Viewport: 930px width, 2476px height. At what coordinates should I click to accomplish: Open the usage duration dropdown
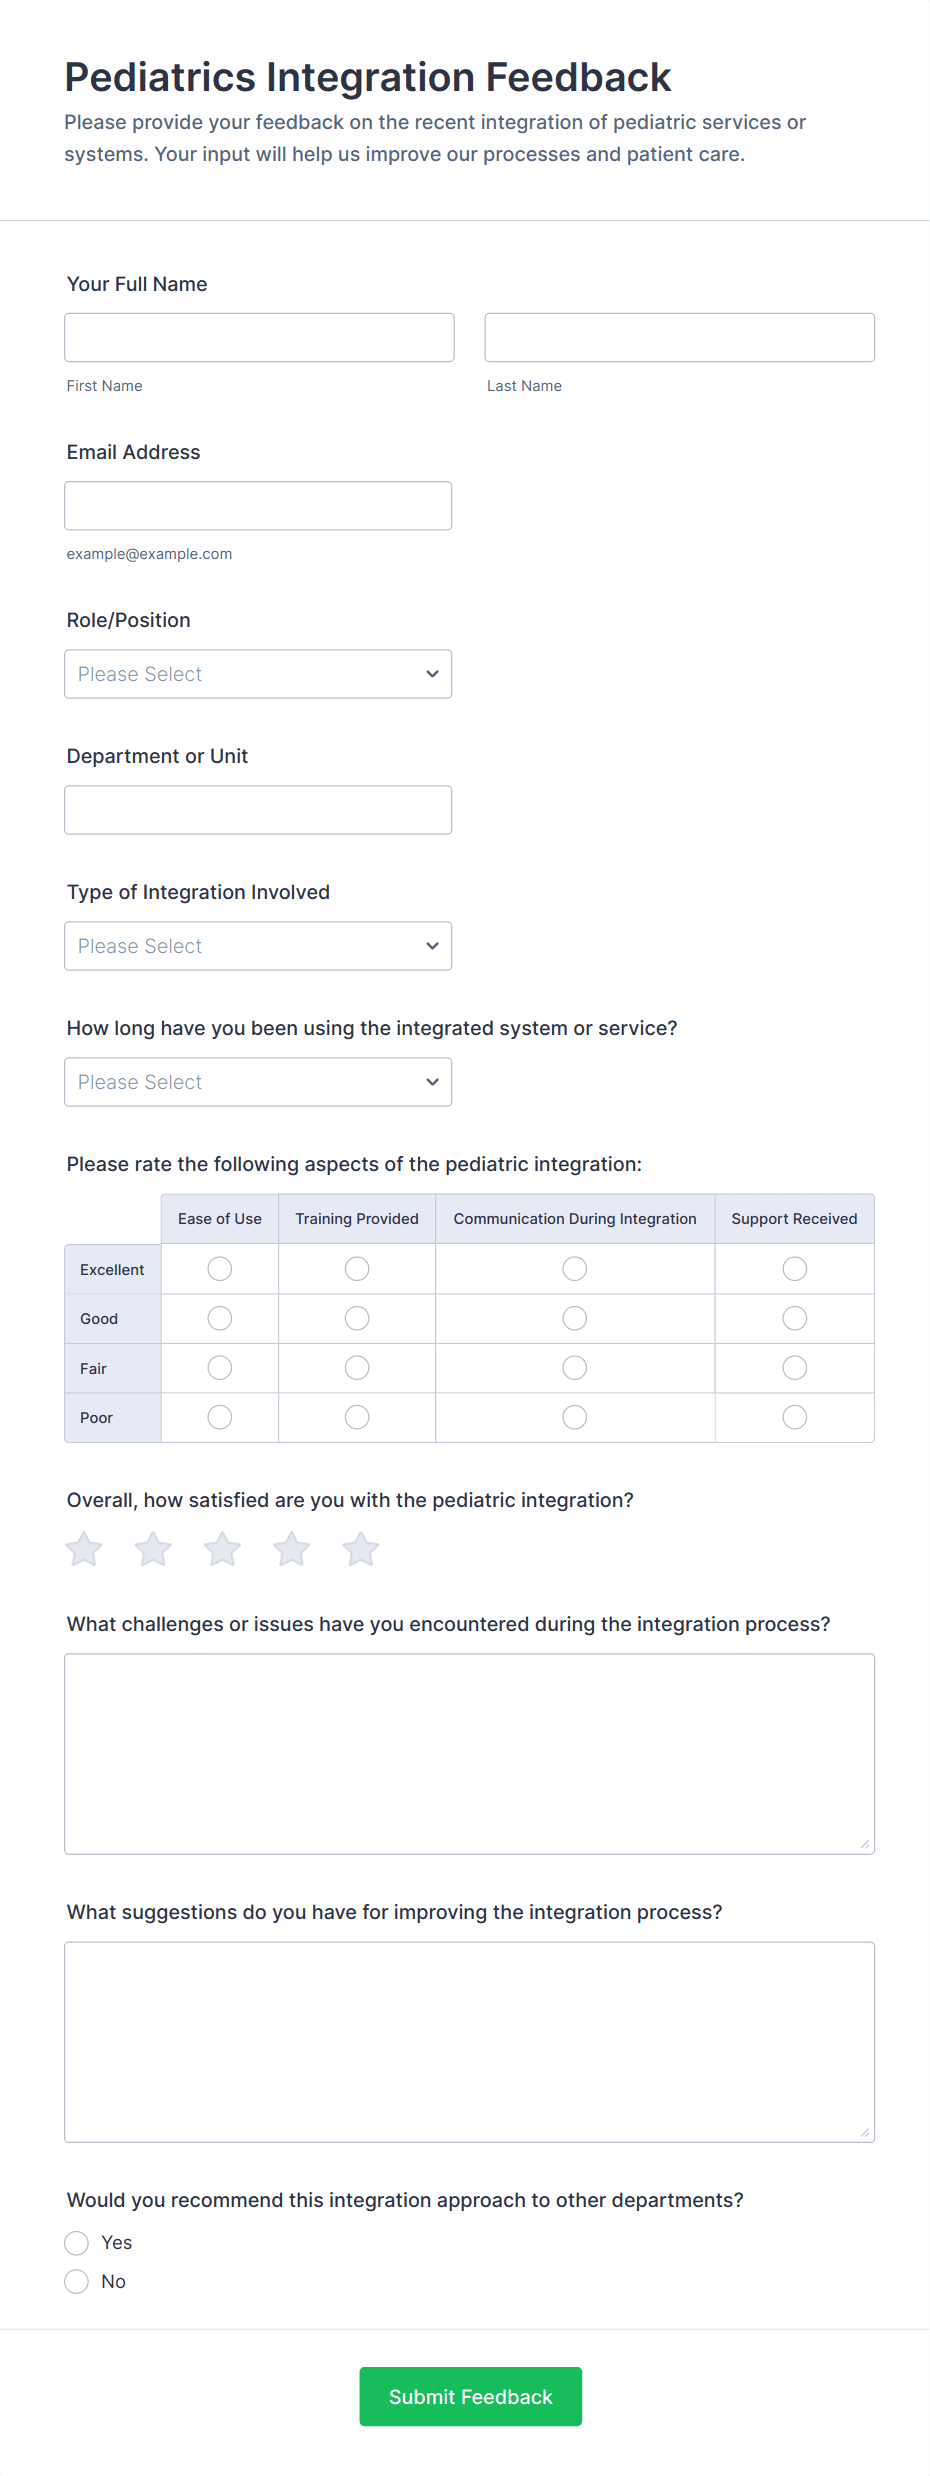[x=258, y=1082]
